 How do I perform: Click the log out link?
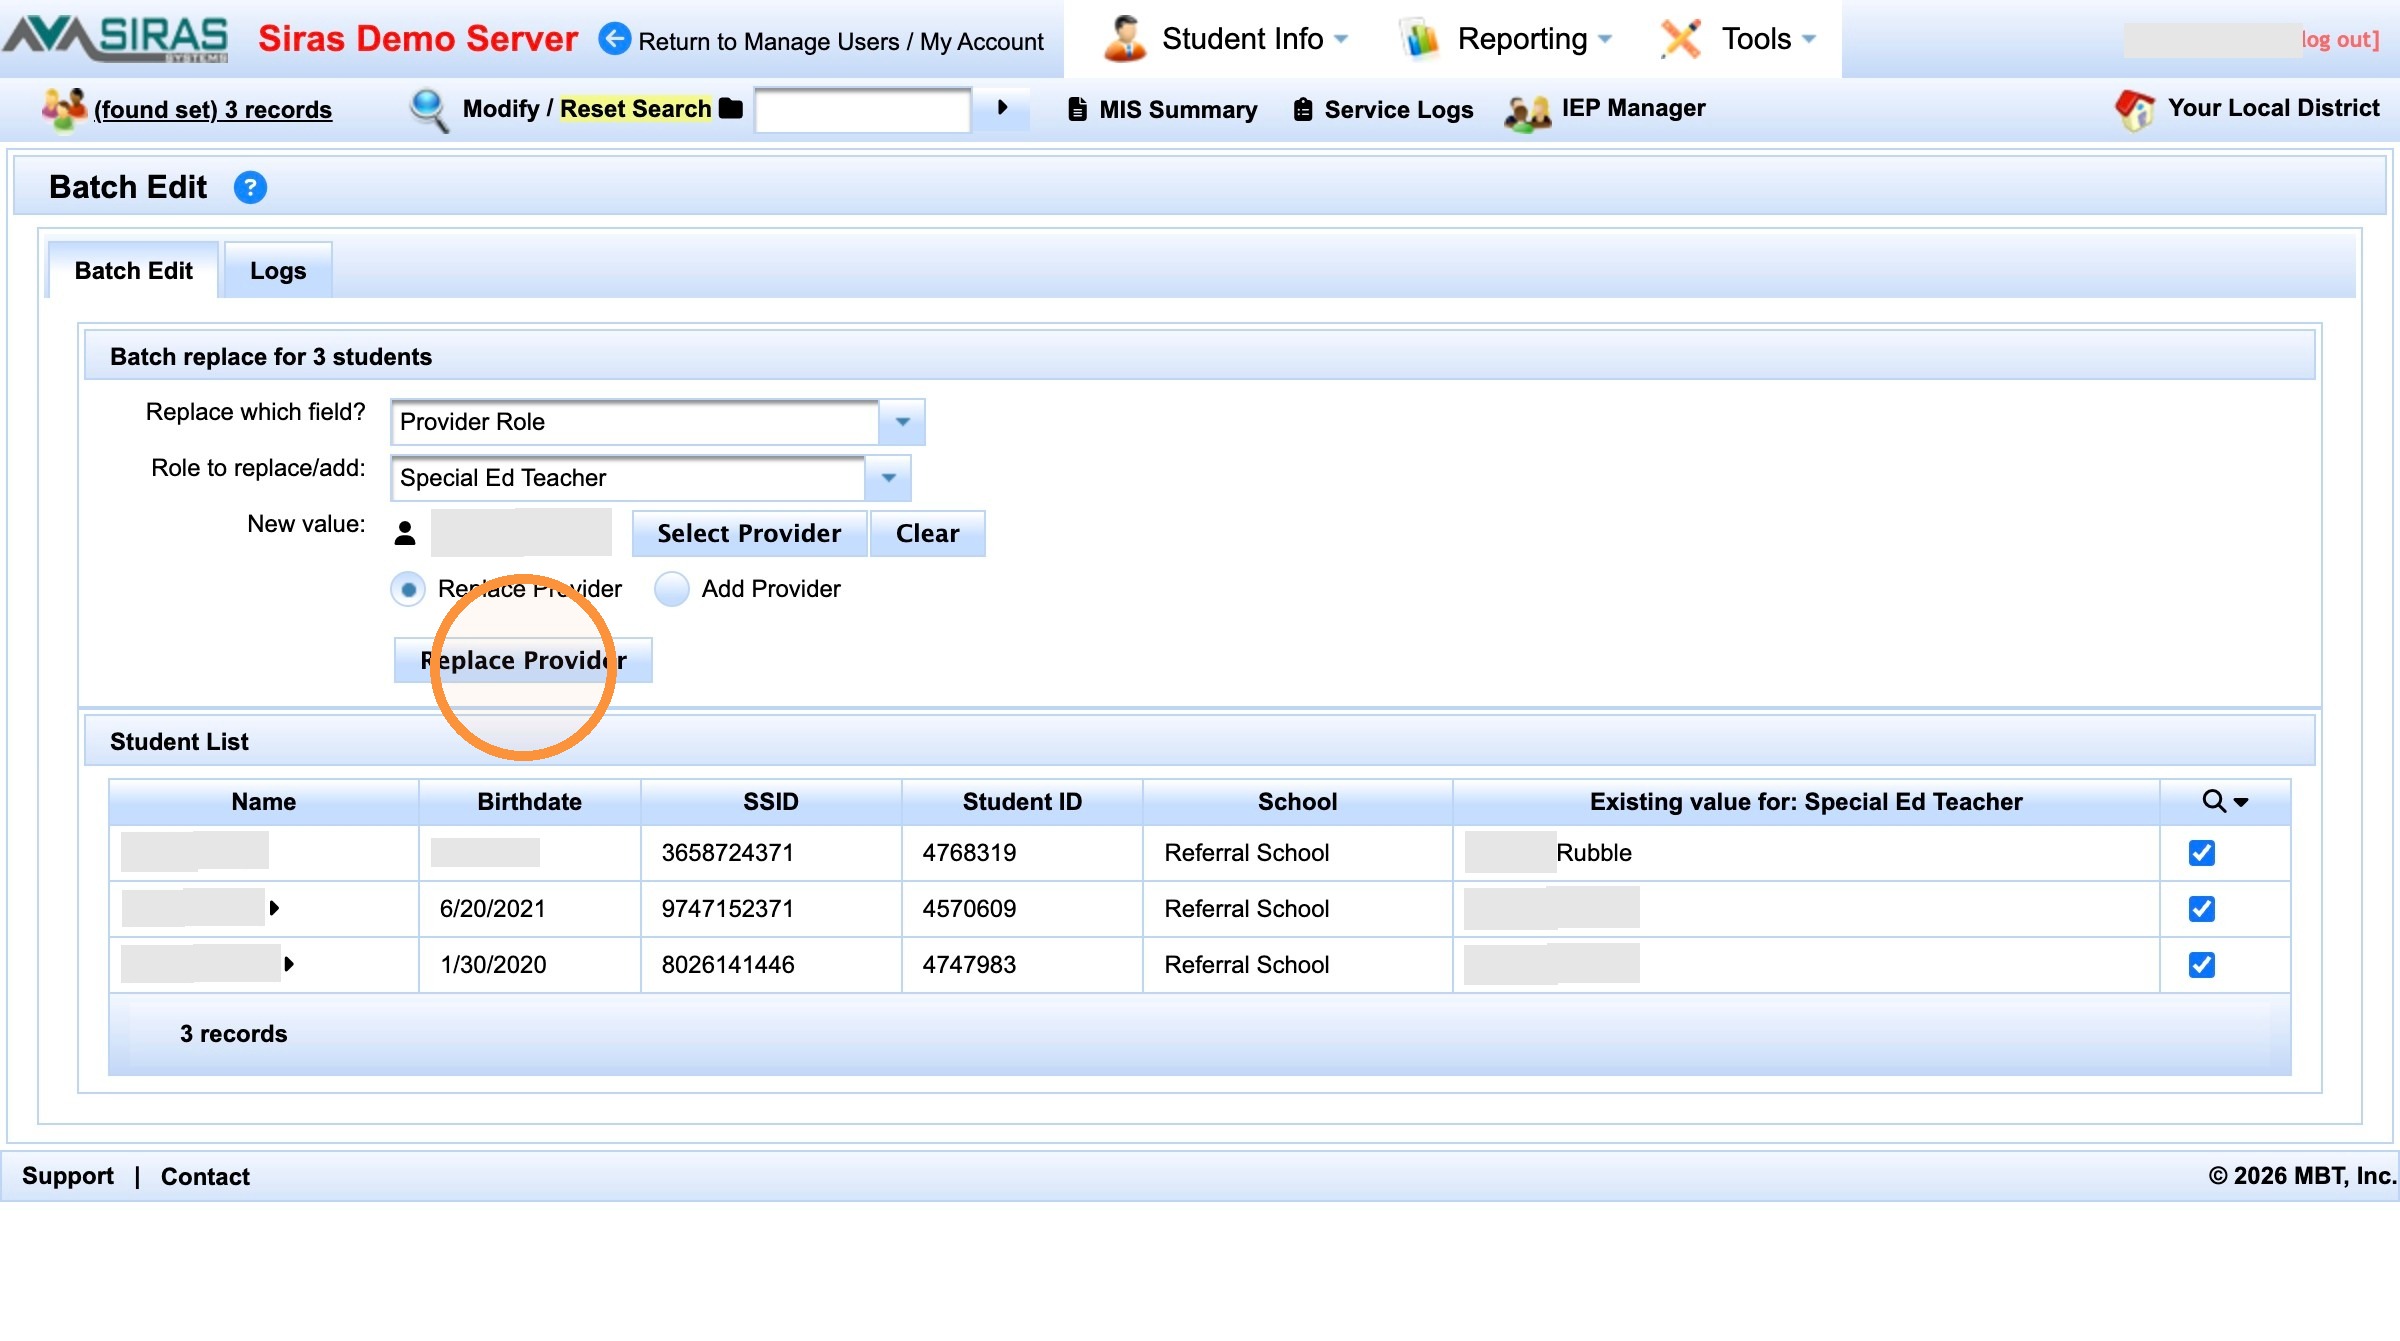[2340, 40]
